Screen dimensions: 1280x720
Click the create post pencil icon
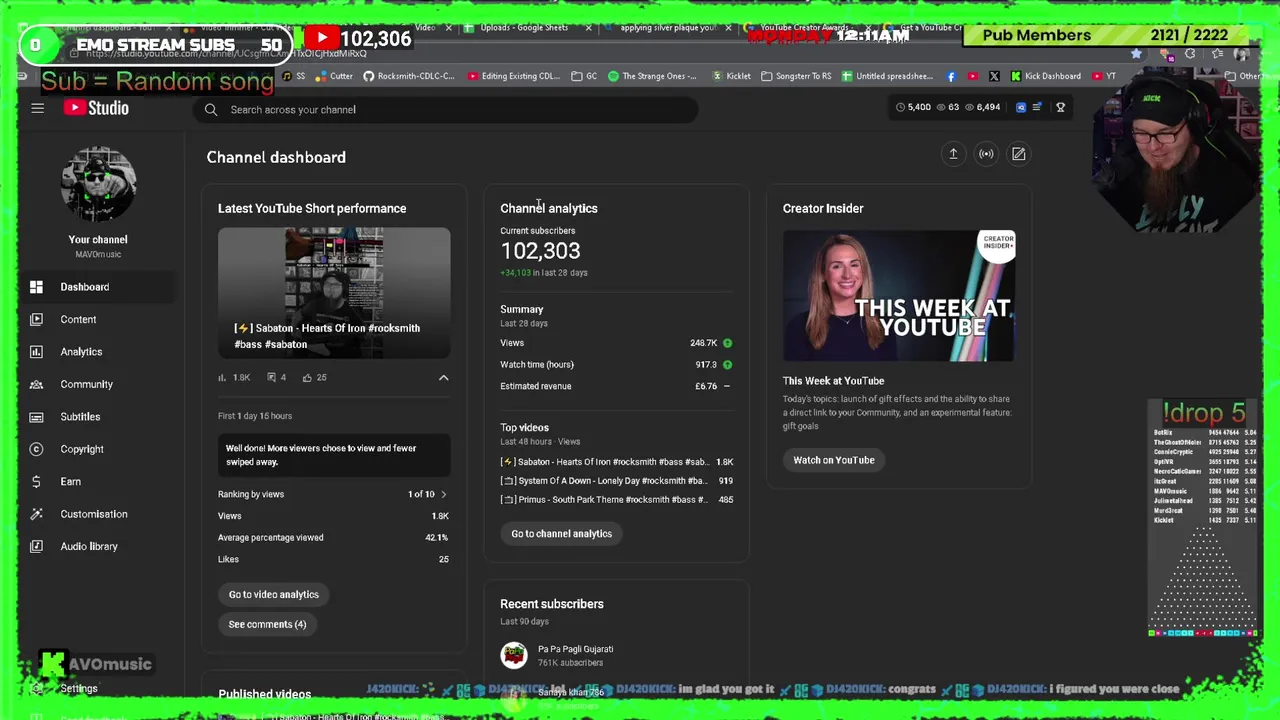1018,154
